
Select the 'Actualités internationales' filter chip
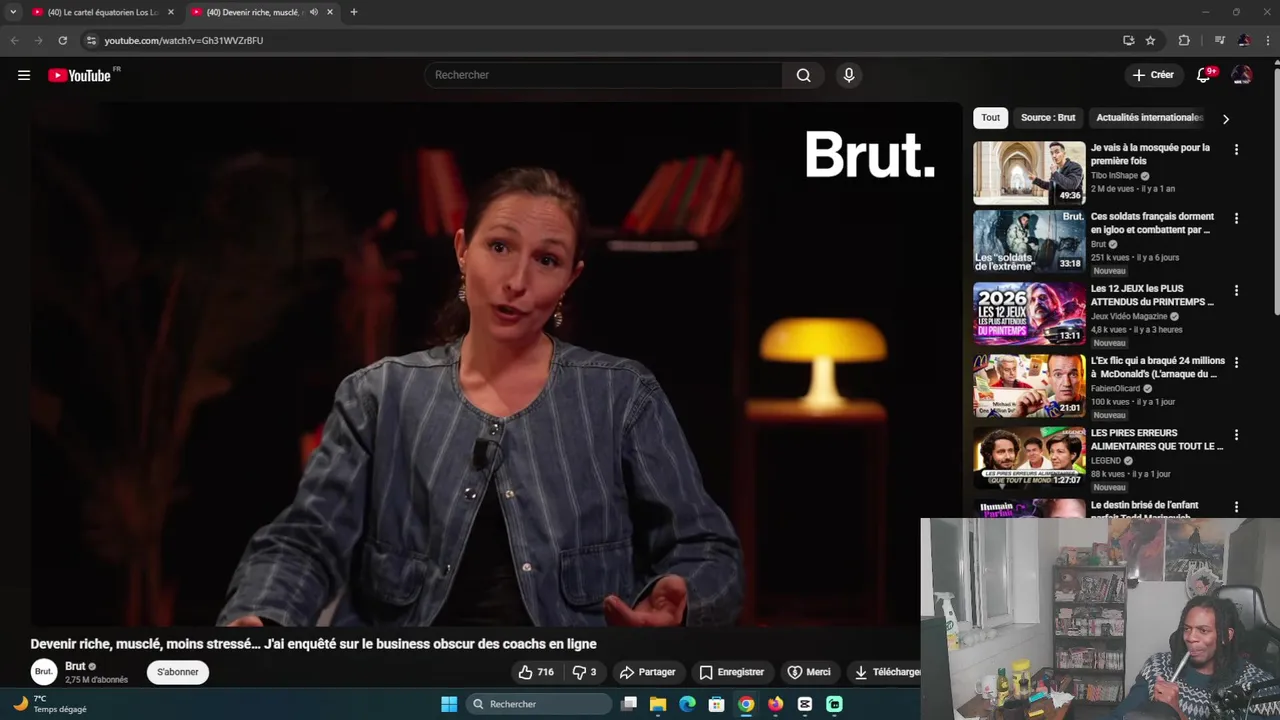pyautogui.click(x=1149, y=118)
